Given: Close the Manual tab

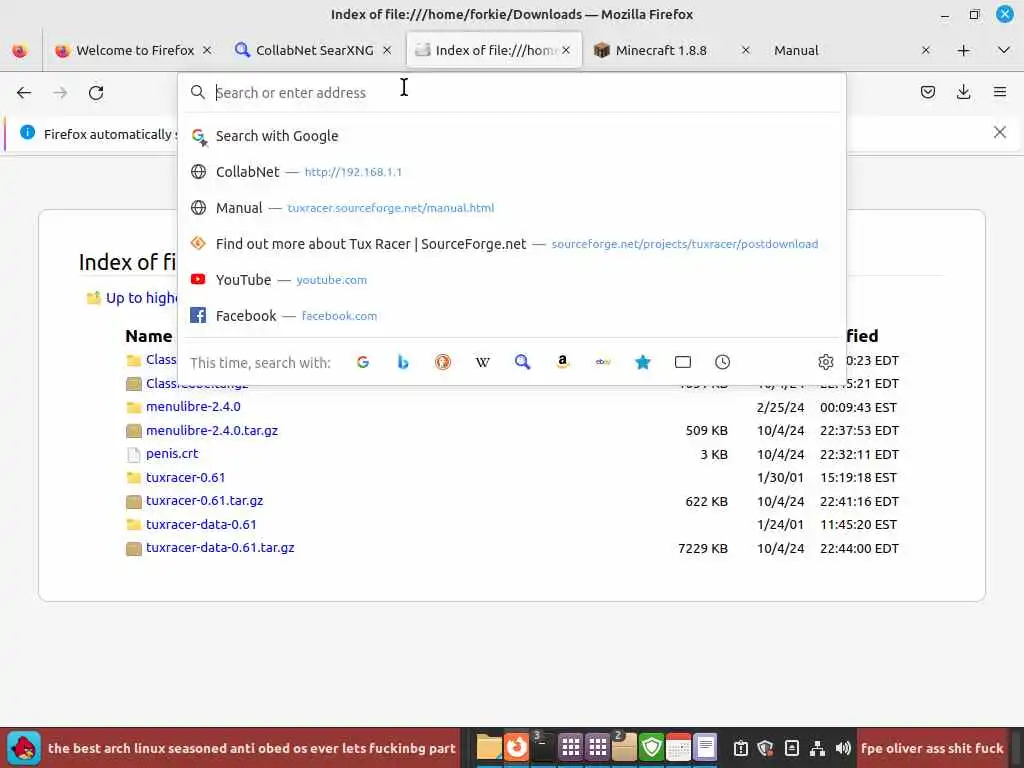Looking at the screenshot, I should (x=925, y=50).
